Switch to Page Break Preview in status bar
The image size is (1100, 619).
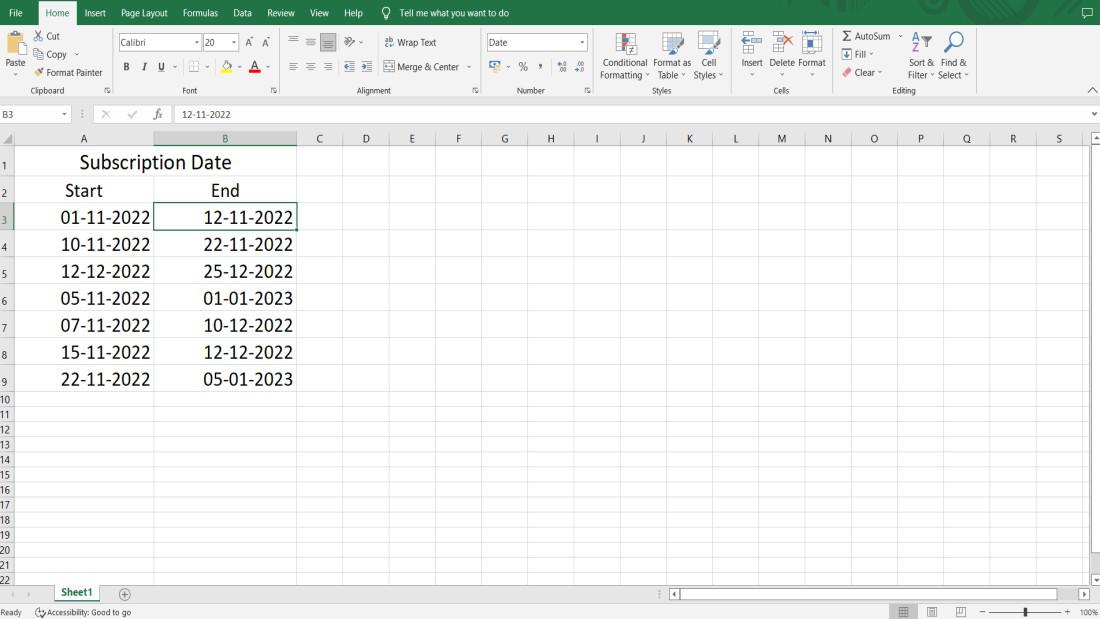point(960,612)
